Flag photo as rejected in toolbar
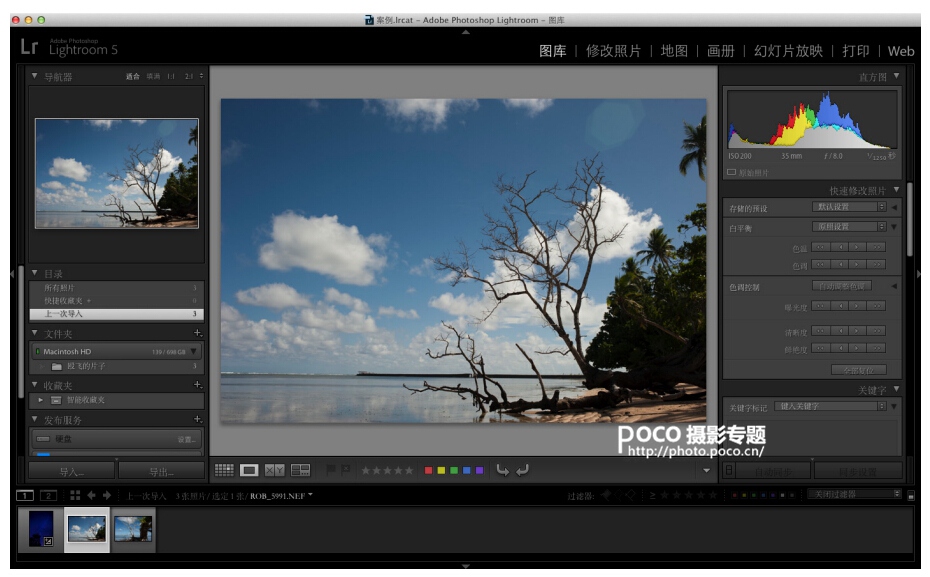 (x=345, y=470)
